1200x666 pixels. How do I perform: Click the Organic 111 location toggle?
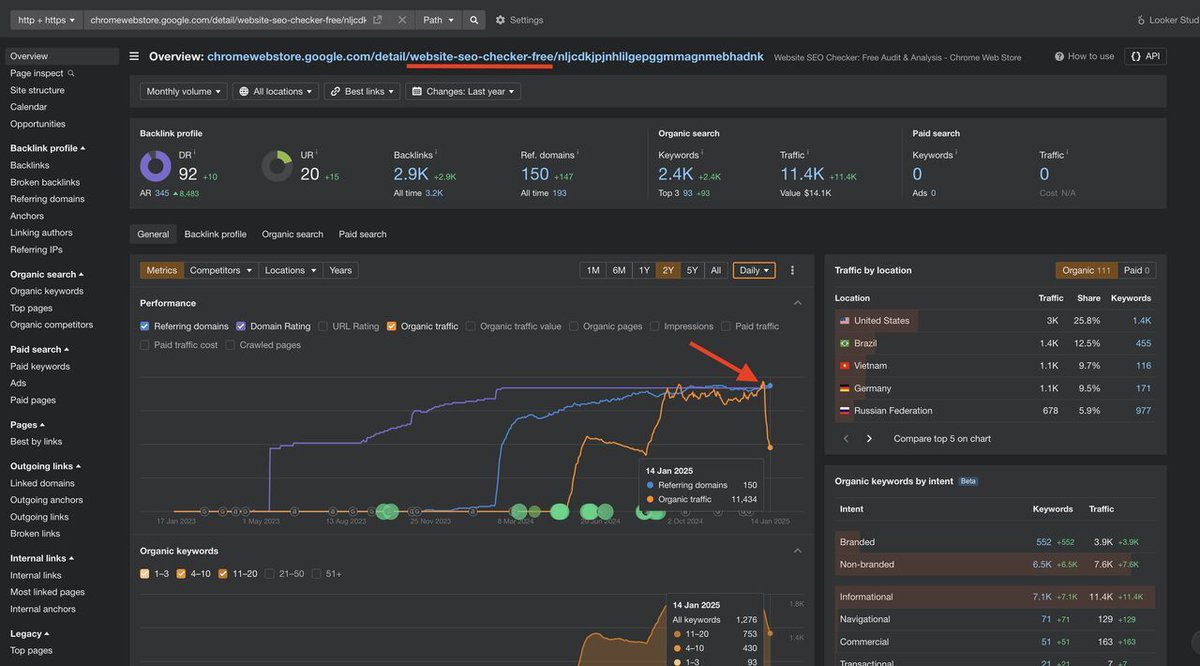pyautogui.click(x=1087, y=270)
